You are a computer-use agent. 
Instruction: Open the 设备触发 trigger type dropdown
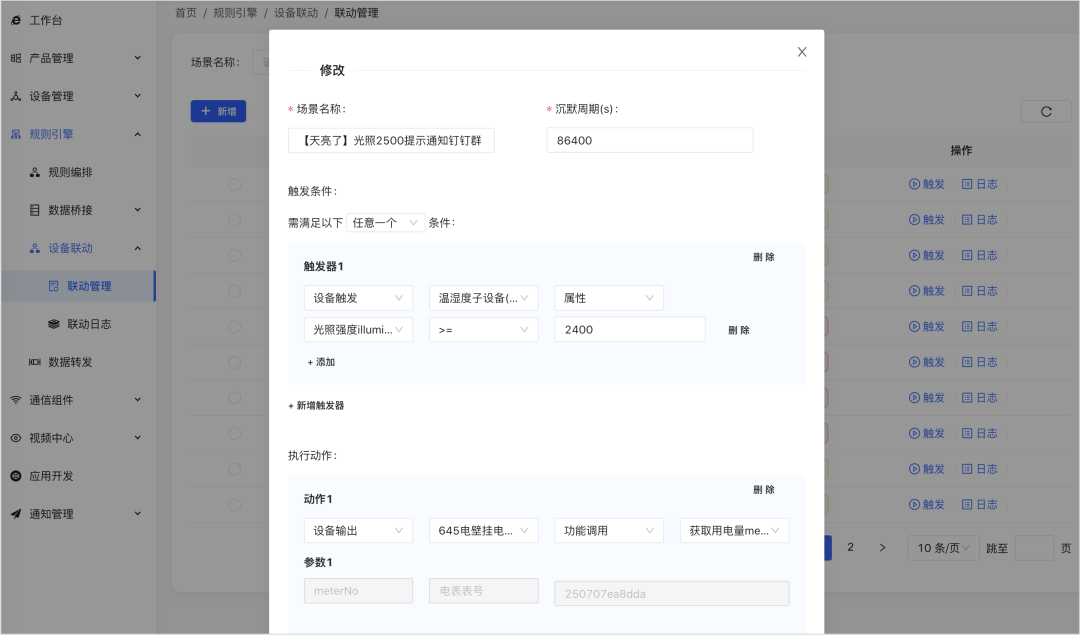(x=358, y=298)
